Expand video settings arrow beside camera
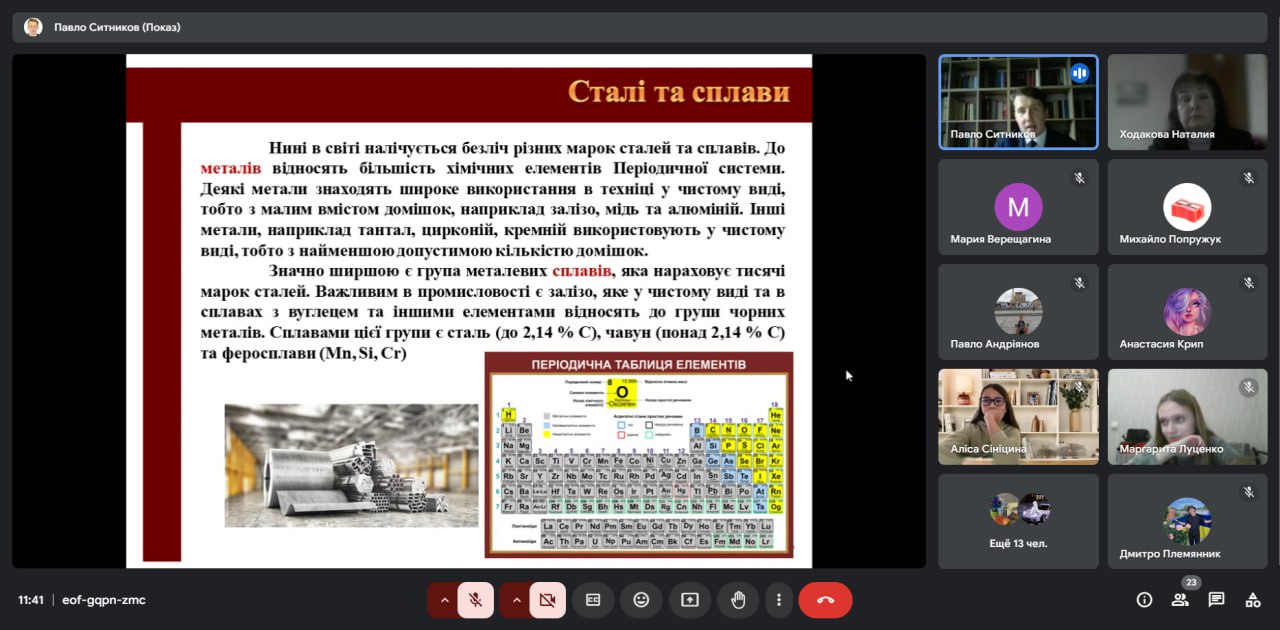1280x630 pixels. tap(516, 600)
